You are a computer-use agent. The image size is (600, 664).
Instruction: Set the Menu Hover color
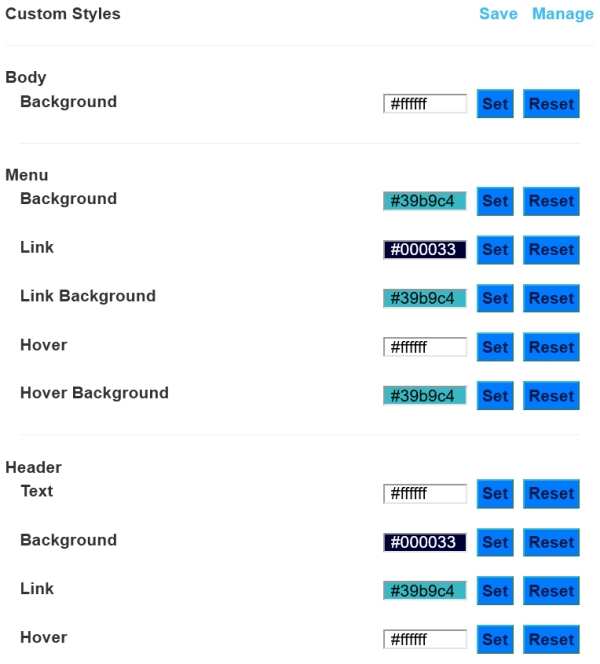click(x=495, y=347)
